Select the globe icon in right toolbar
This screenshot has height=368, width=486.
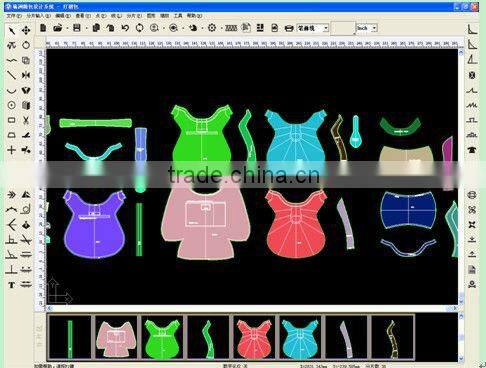[472, 195]
